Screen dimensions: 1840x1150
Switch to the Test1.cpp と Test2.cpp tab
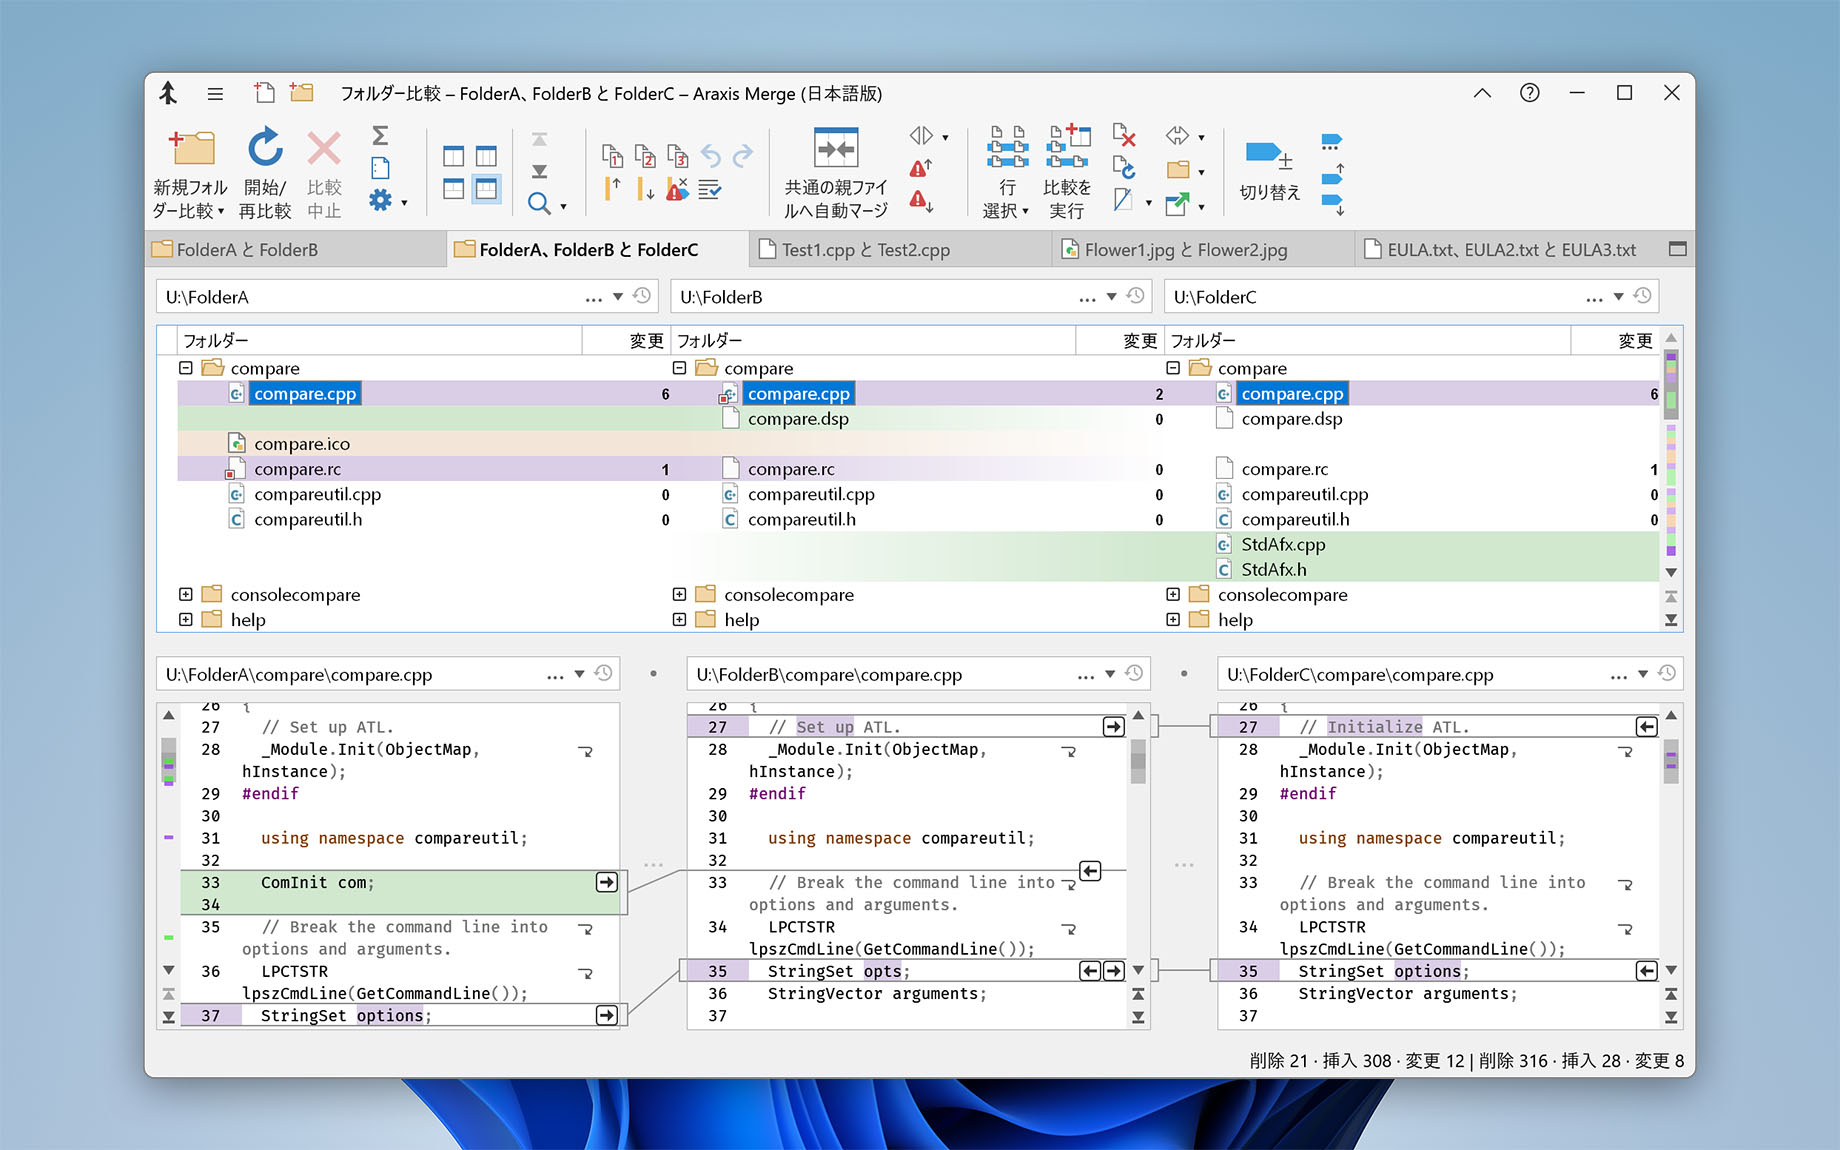pos(865,250)
